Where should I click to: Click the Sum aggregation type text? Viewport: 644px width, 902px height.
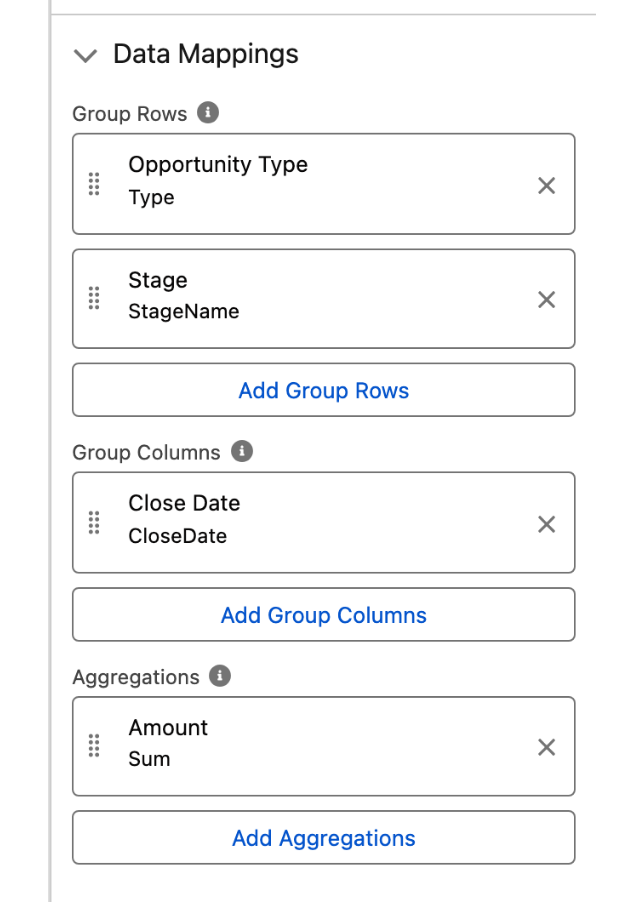click(x=149, y=759)
